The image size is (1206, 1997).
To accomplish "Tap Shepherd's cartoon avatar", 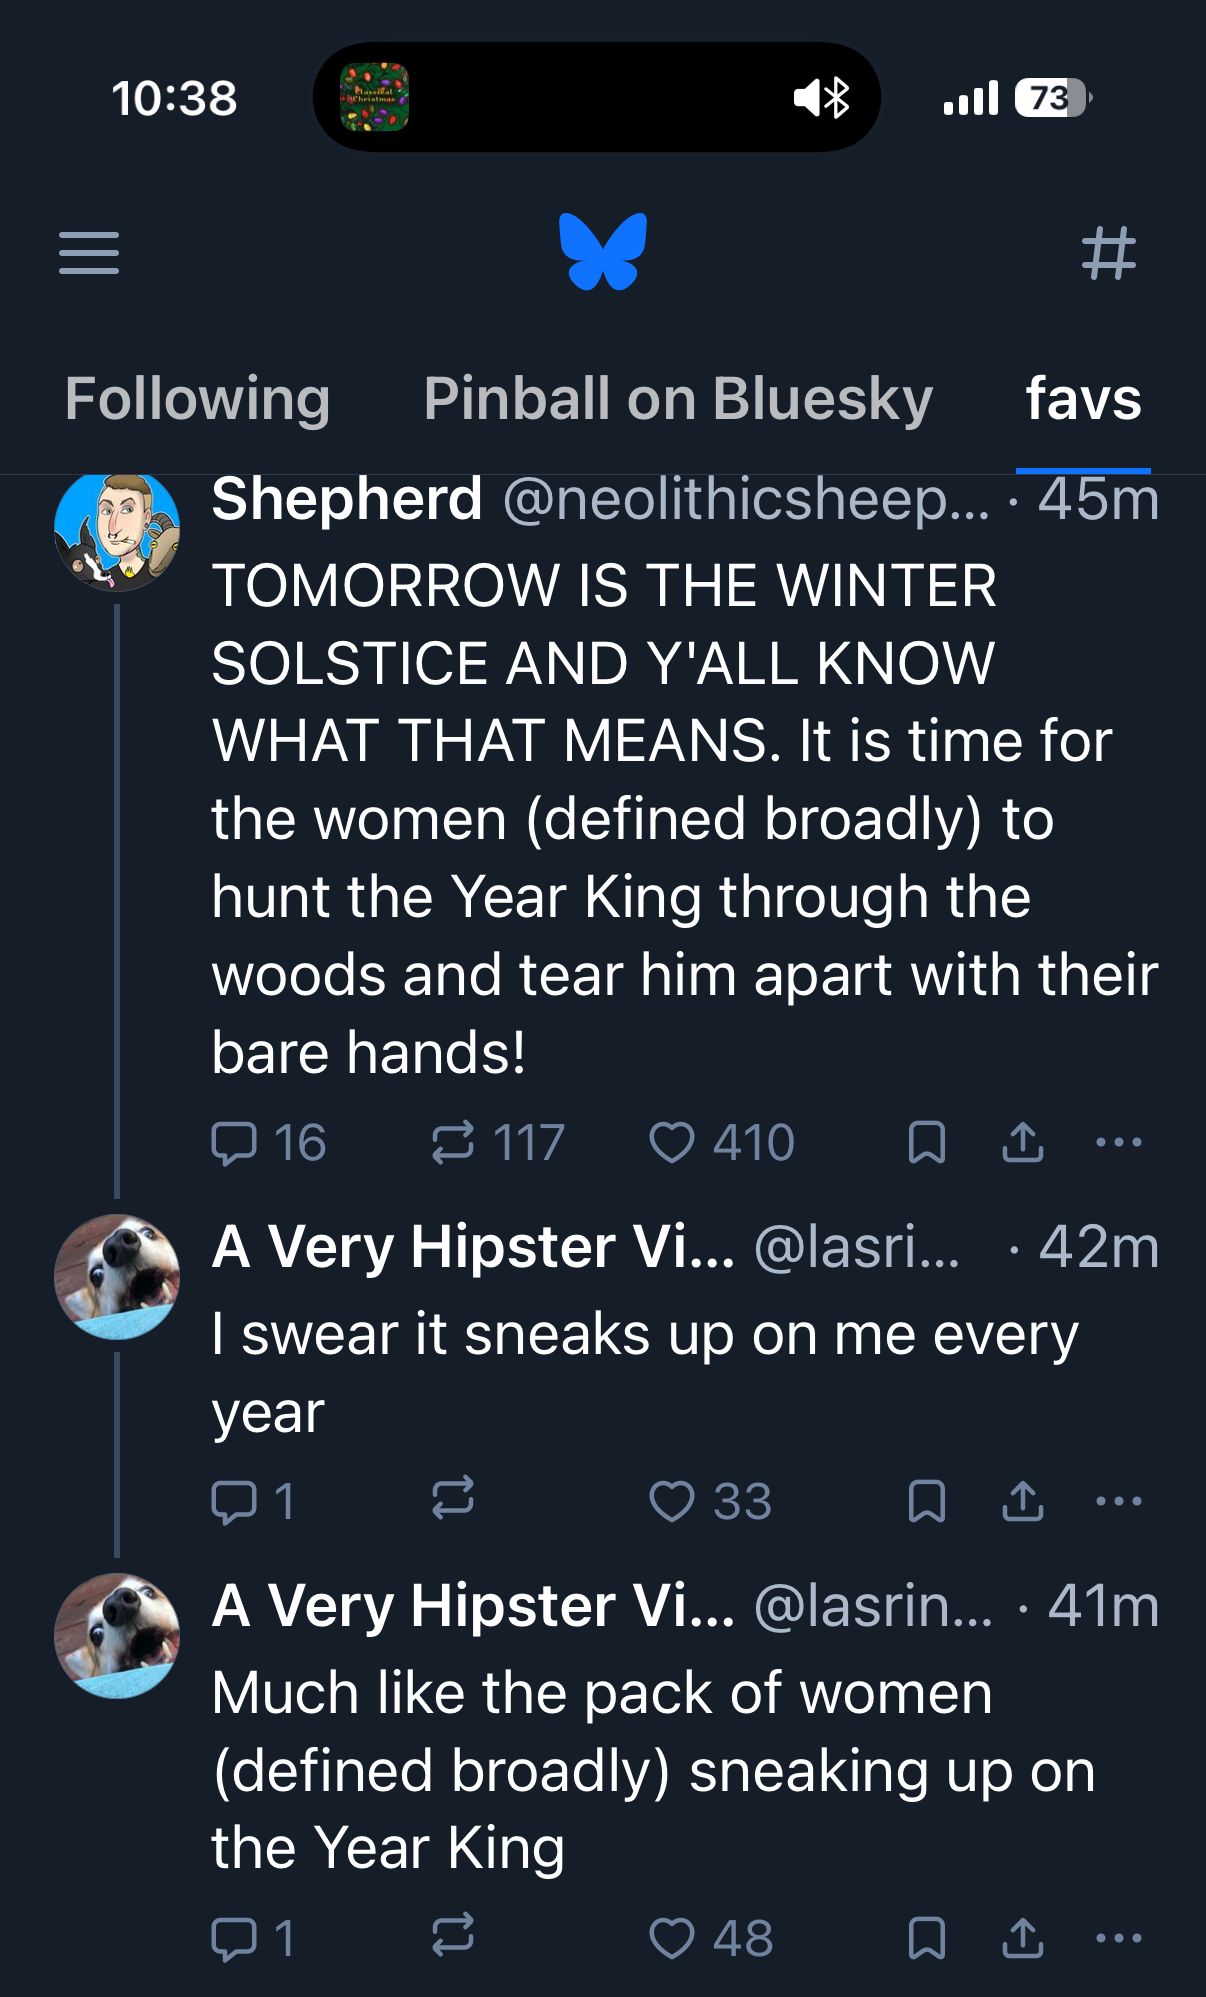I will pyautogui.click(x=117, y=531).
